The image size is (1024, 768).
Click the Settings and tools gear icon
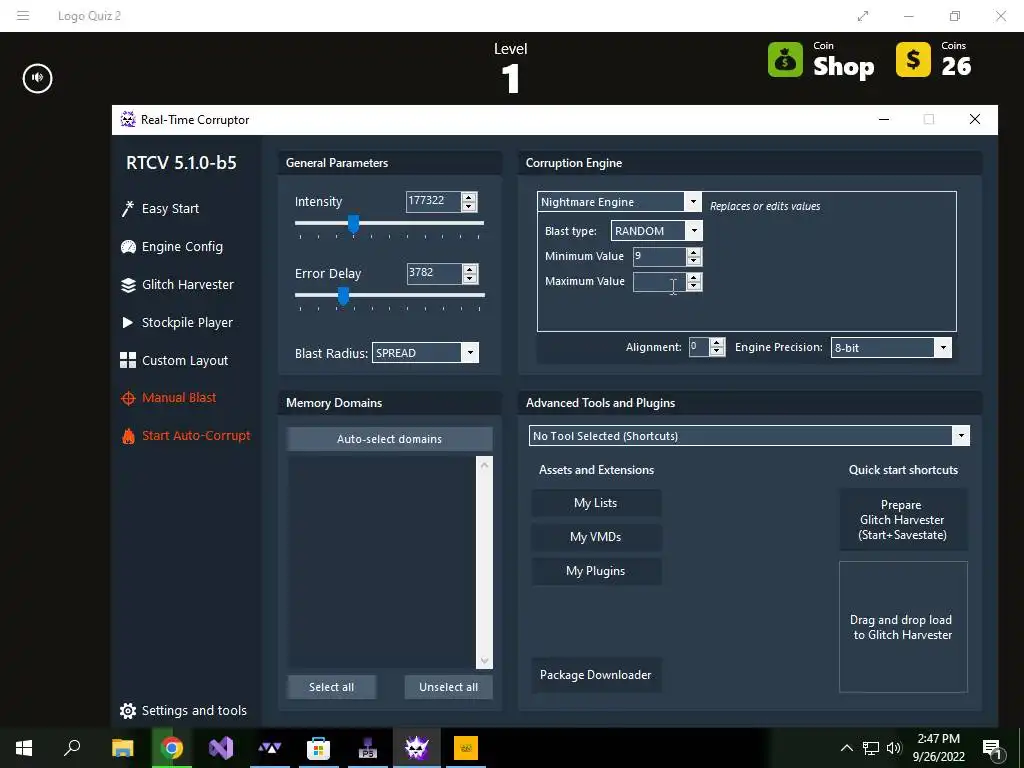pyautogui.click(x=128, y=711)
